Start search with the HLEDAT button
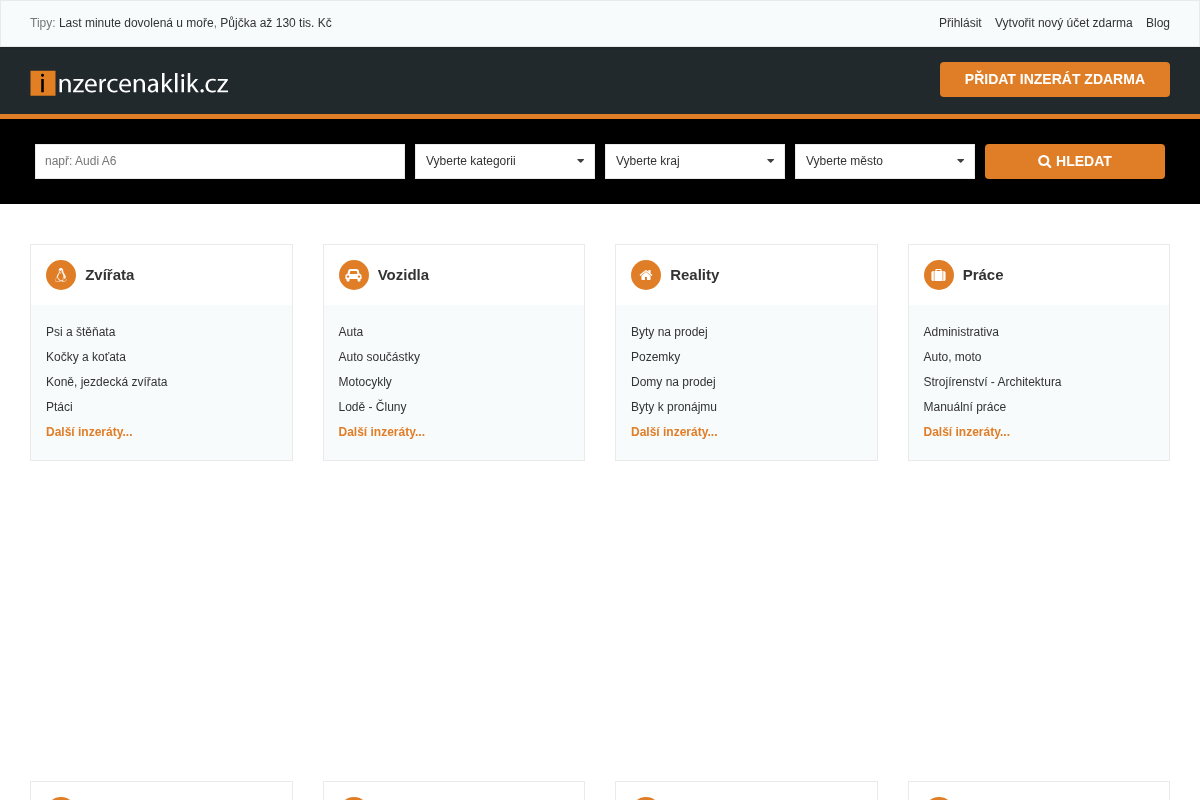This screenshot has height=800, width=1200. 1075,161
